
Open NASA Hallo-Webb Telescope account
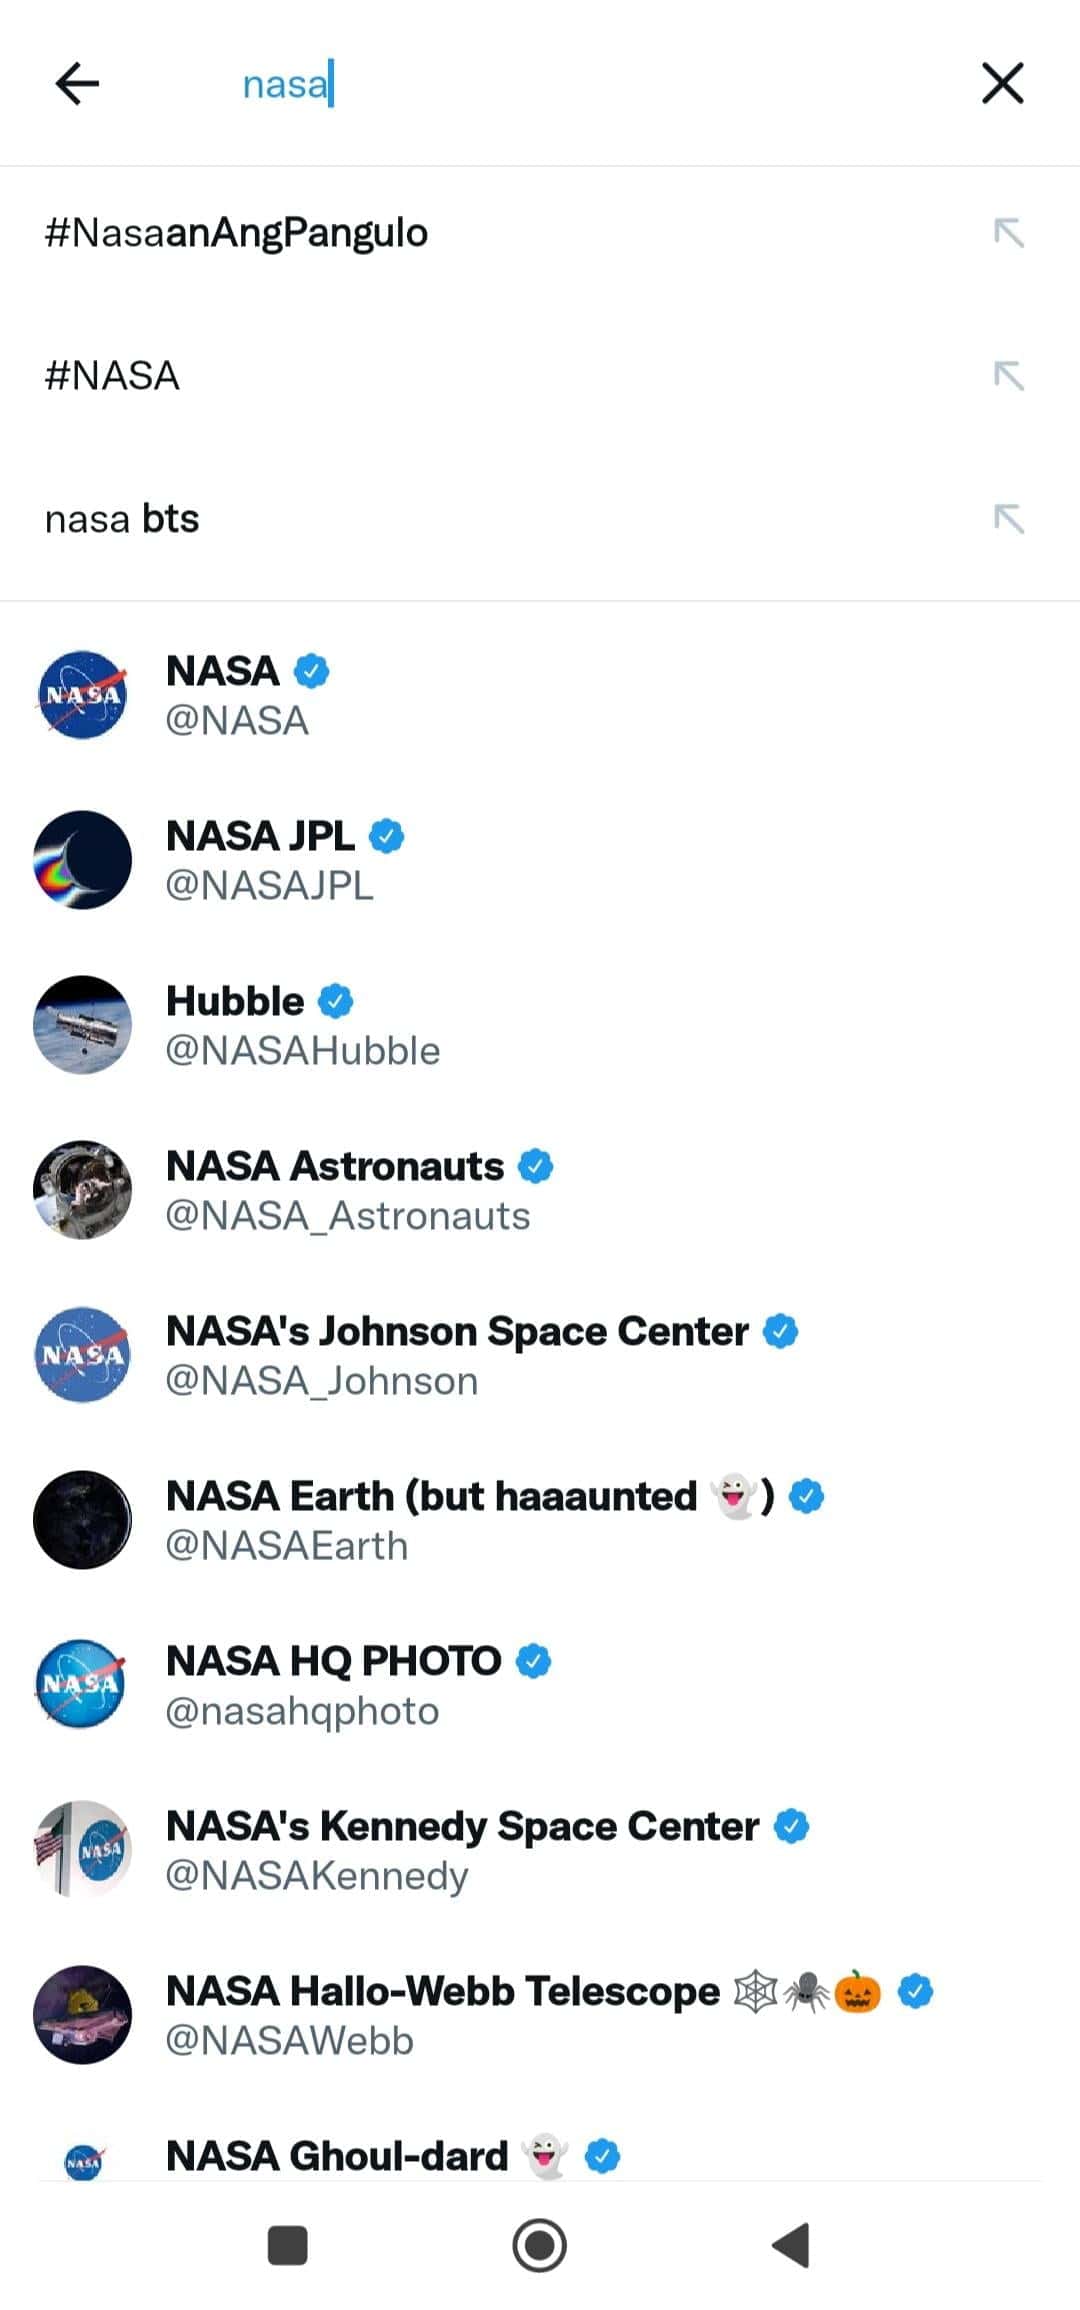tap(442, 2015)
